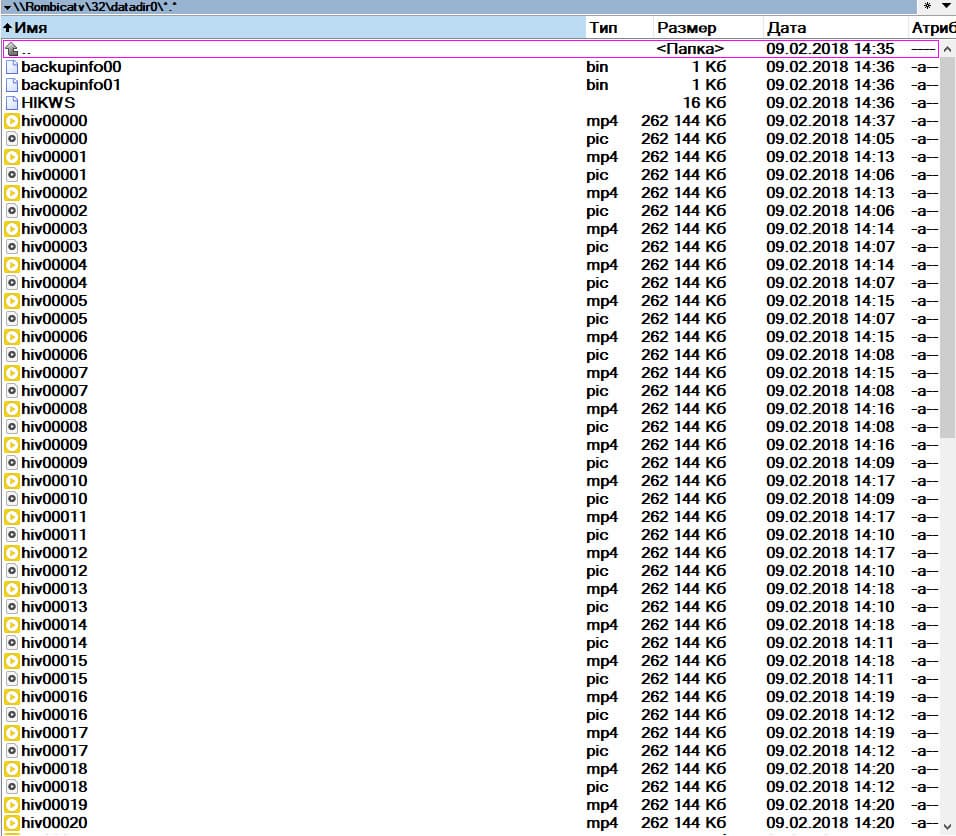The image size is (956, 836).
Task: Sort by the Имя column header
Action: 293,27
